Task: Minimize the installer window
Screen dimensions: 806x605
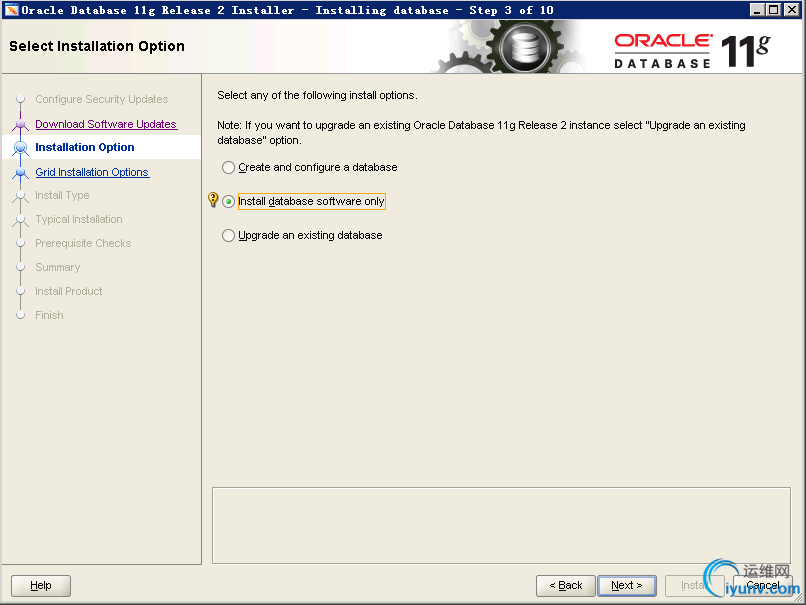Action: coord(757,10)
